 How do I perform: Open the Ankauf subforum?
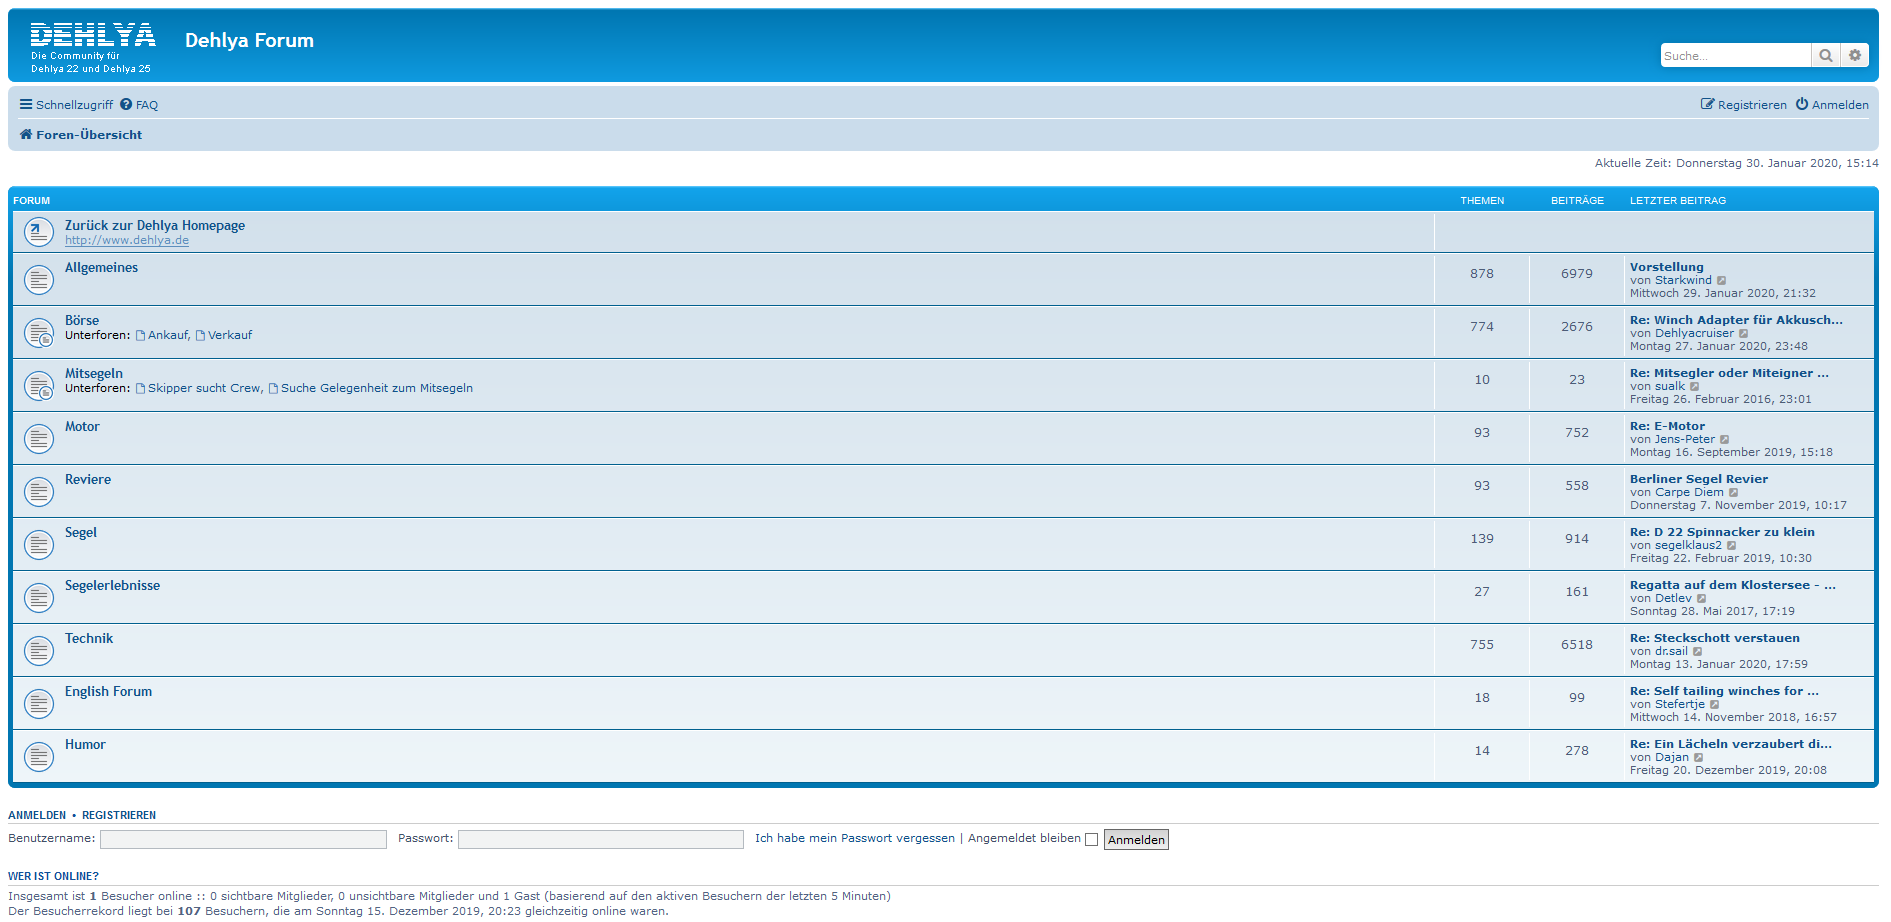167,335
